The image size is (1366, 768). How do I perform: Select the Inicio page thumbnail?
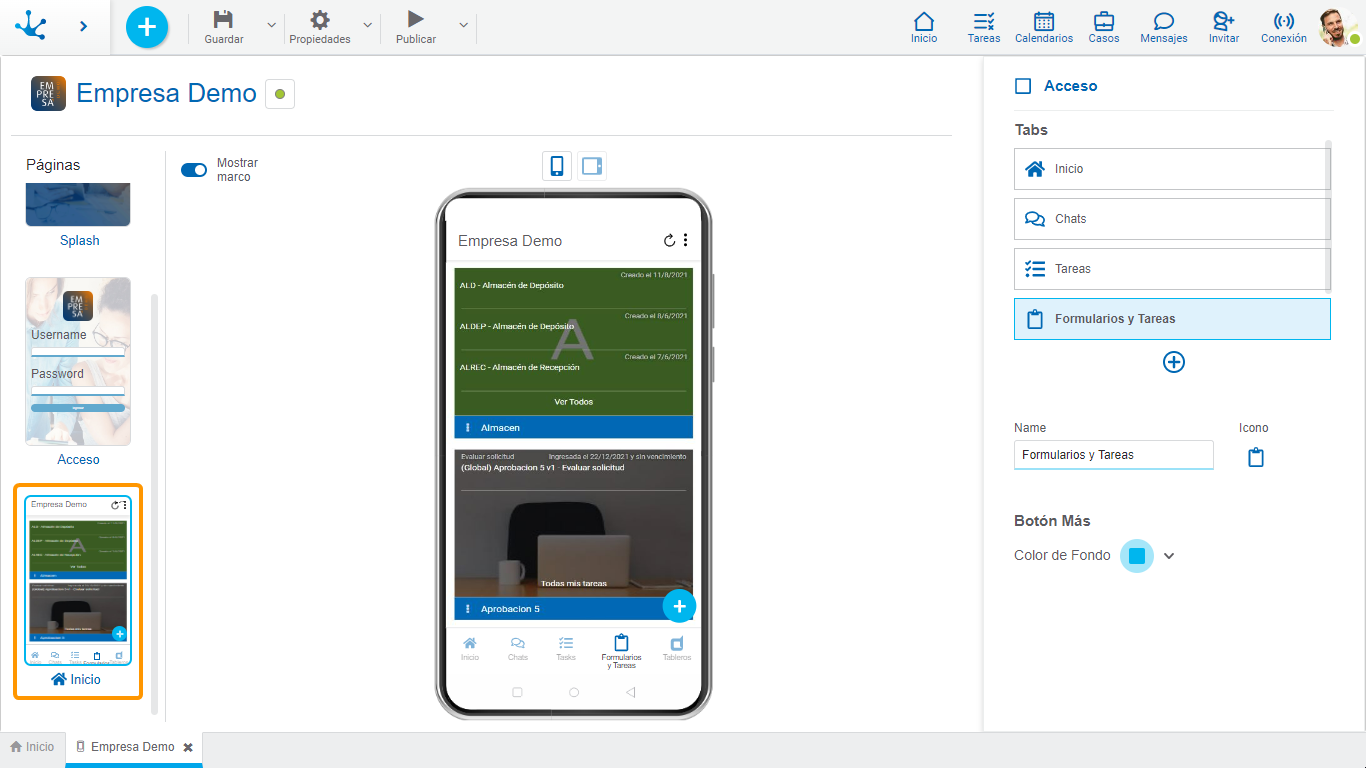[x=78, y=580]
